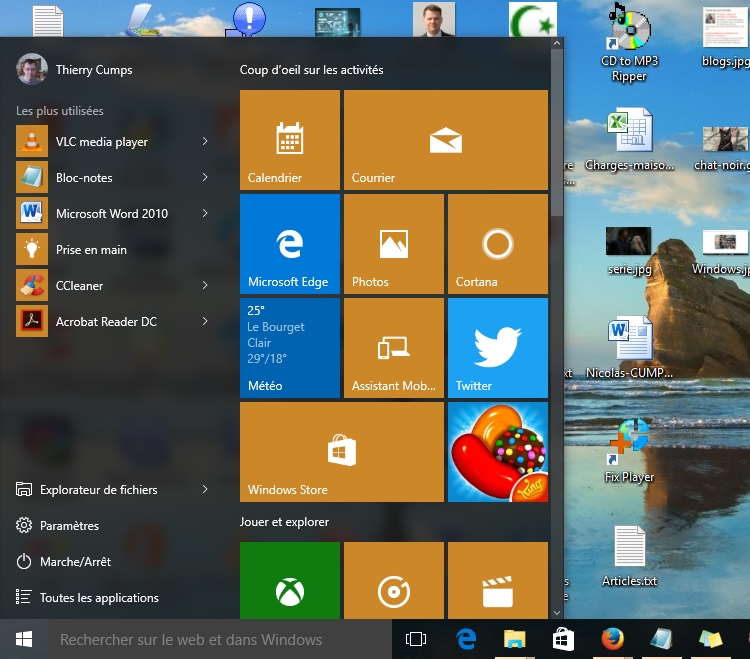Open the Photos tile

pos(394,244)
